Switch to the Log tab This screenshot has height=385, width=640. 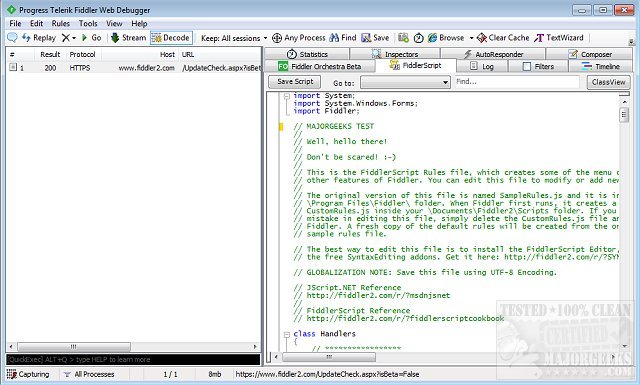tap(482, 66)
